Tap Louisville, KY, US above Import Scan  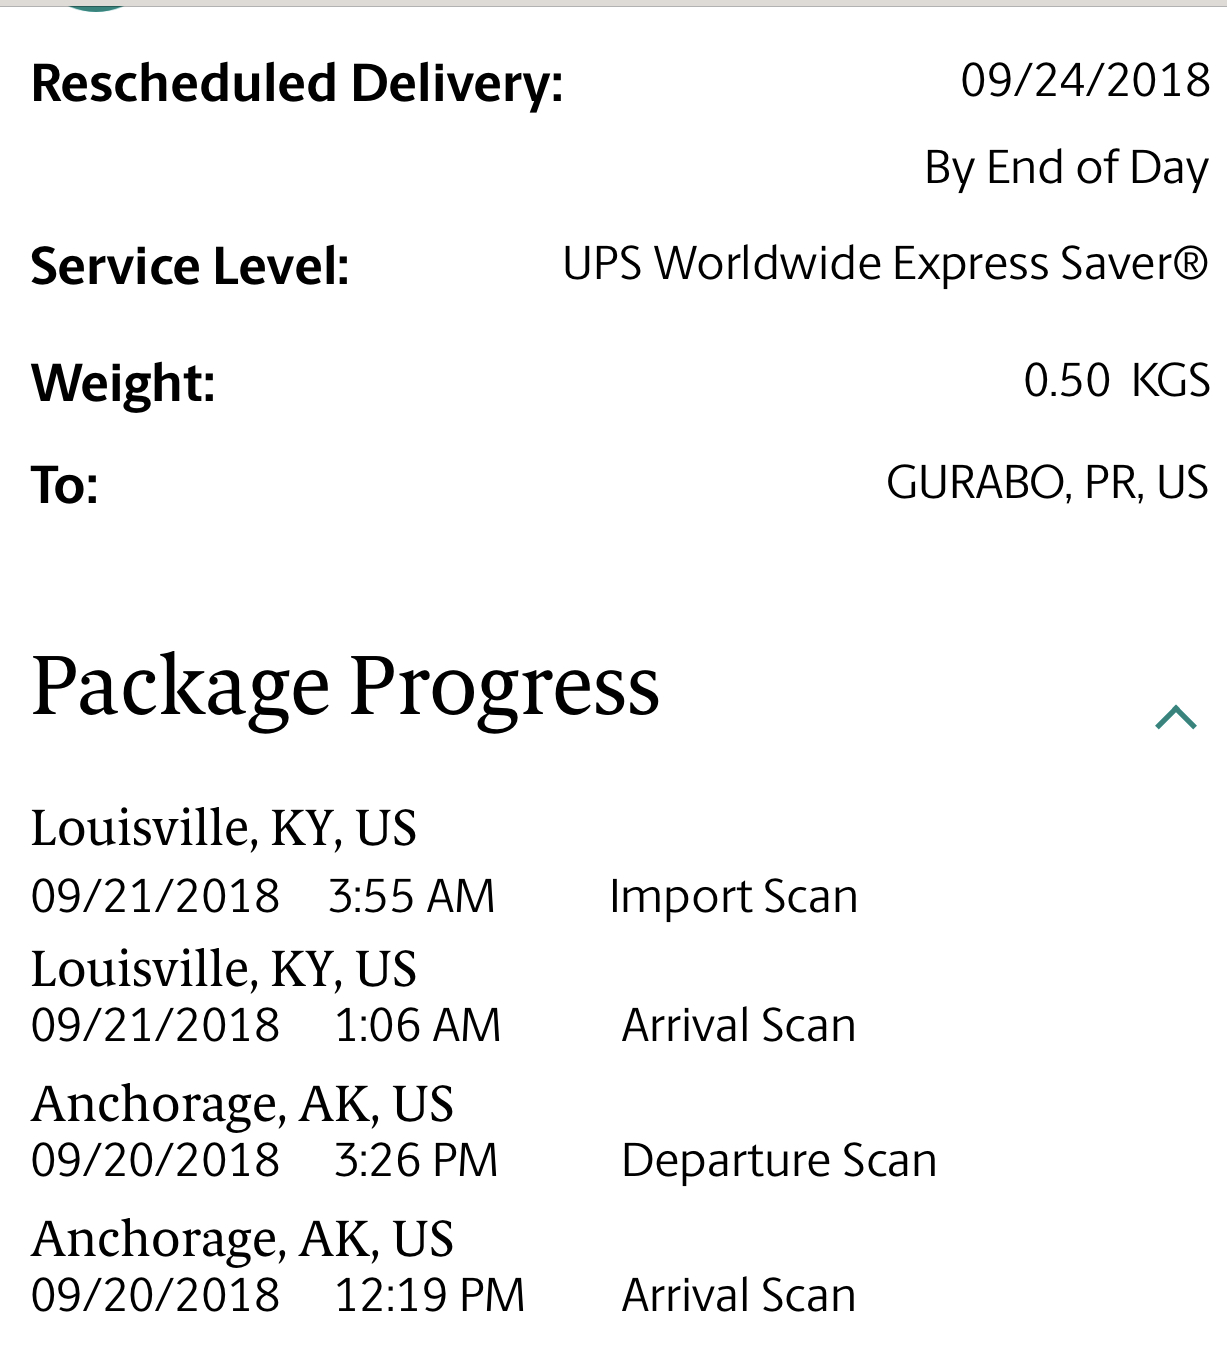[223, 828]
